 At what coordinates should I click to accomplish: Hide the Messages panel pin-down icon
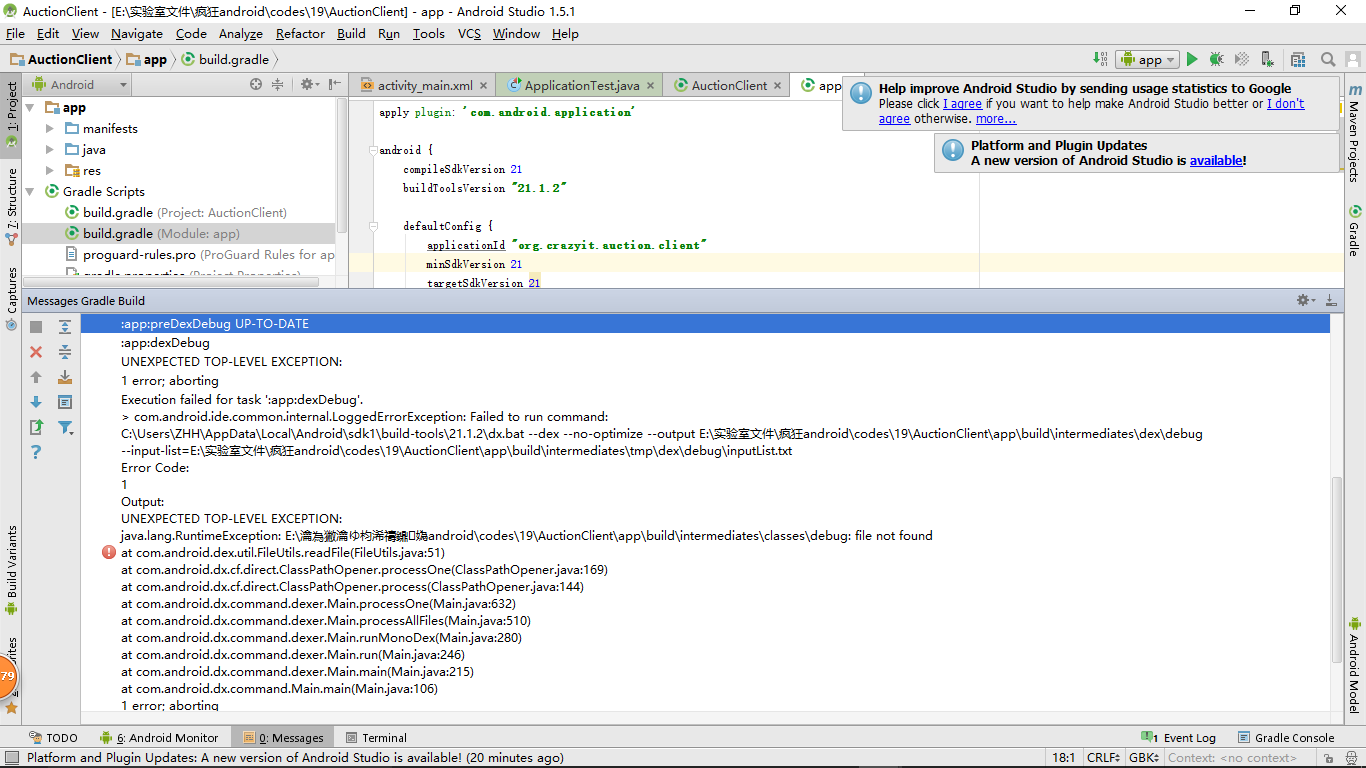1331,300
